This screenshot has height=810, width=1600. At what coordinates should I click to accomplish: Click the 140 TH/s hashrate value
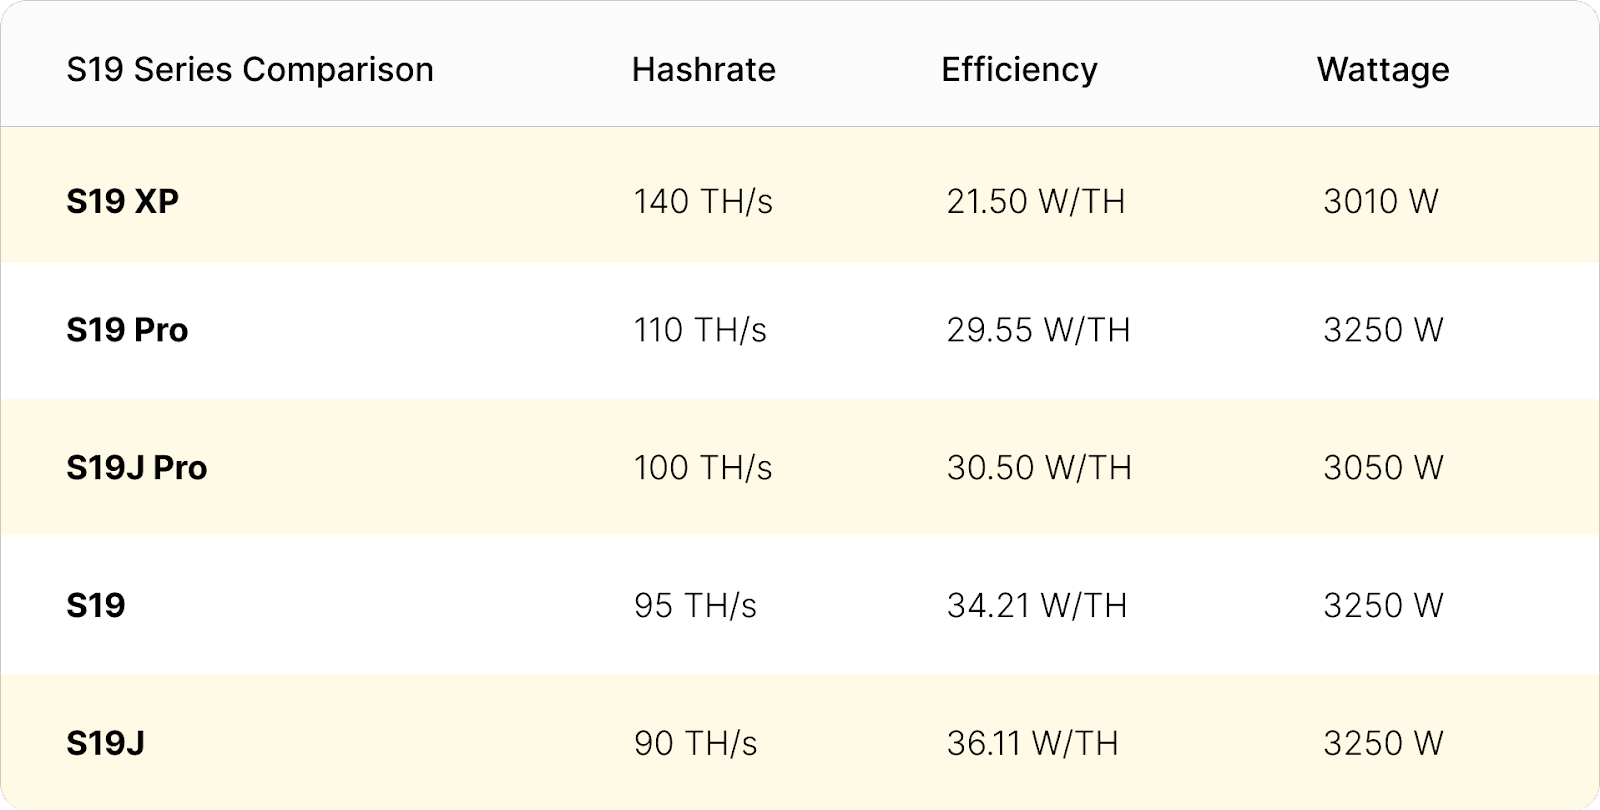(x=703, y=202)
